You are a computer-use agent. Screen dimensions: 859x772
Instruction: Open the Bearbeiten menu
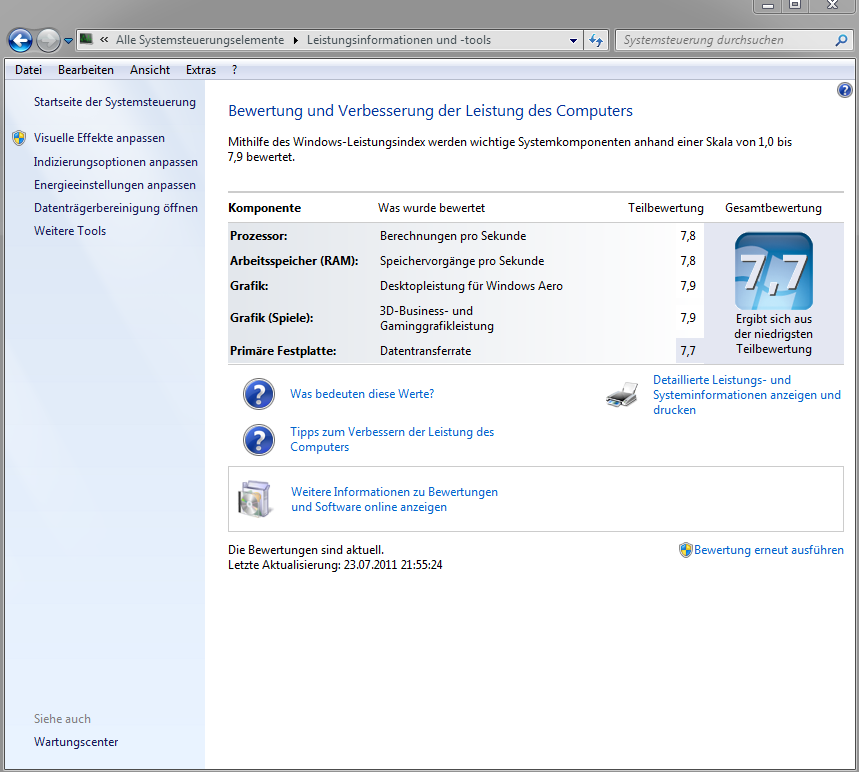[86, 70]
